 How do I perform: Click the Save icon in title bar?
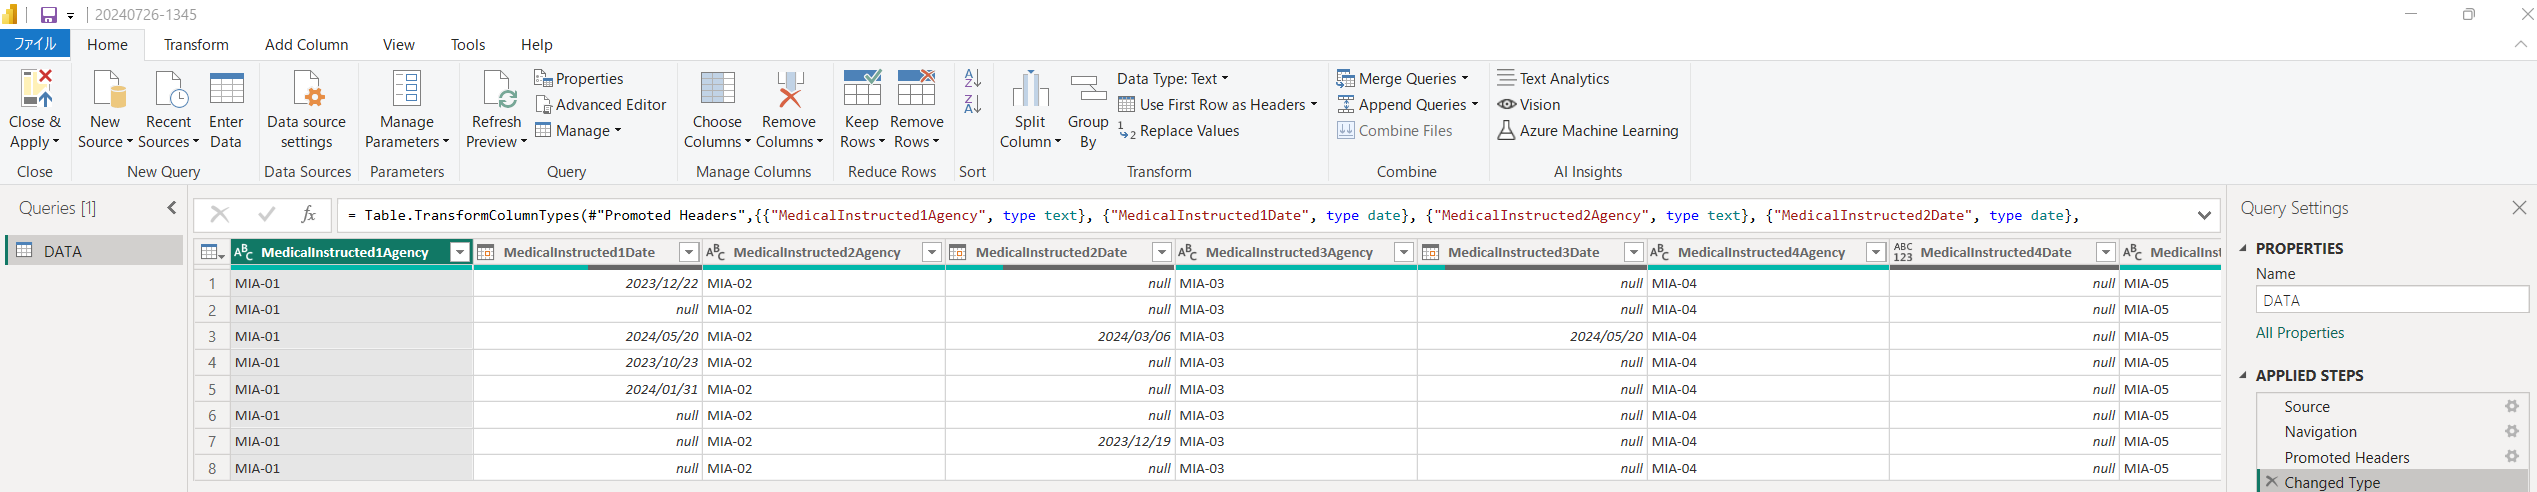tap(48, 15)
